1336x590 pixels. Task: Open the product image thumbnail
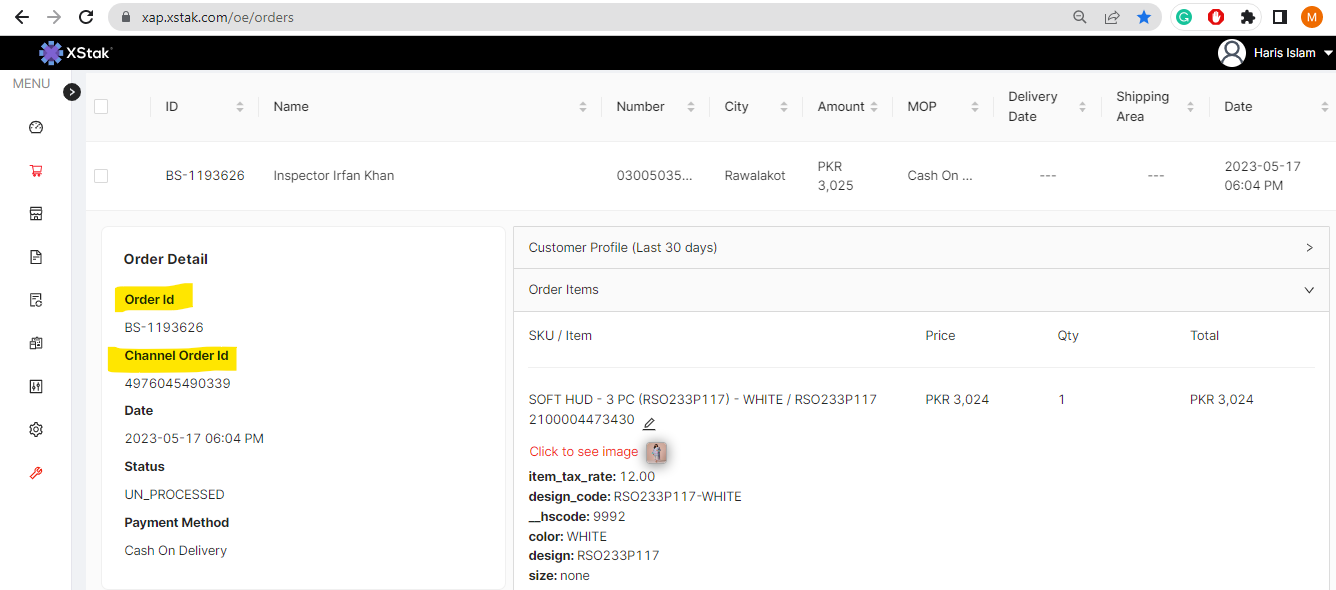click(656, 452)
